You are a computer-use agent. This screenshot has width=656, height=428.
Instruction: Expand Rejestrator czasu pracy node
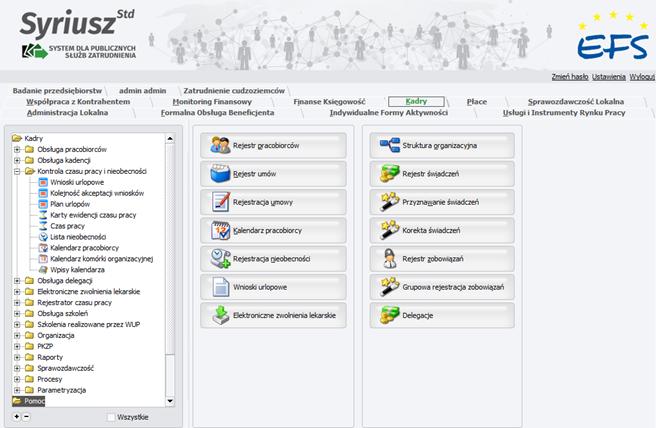(x=17, y=302)
